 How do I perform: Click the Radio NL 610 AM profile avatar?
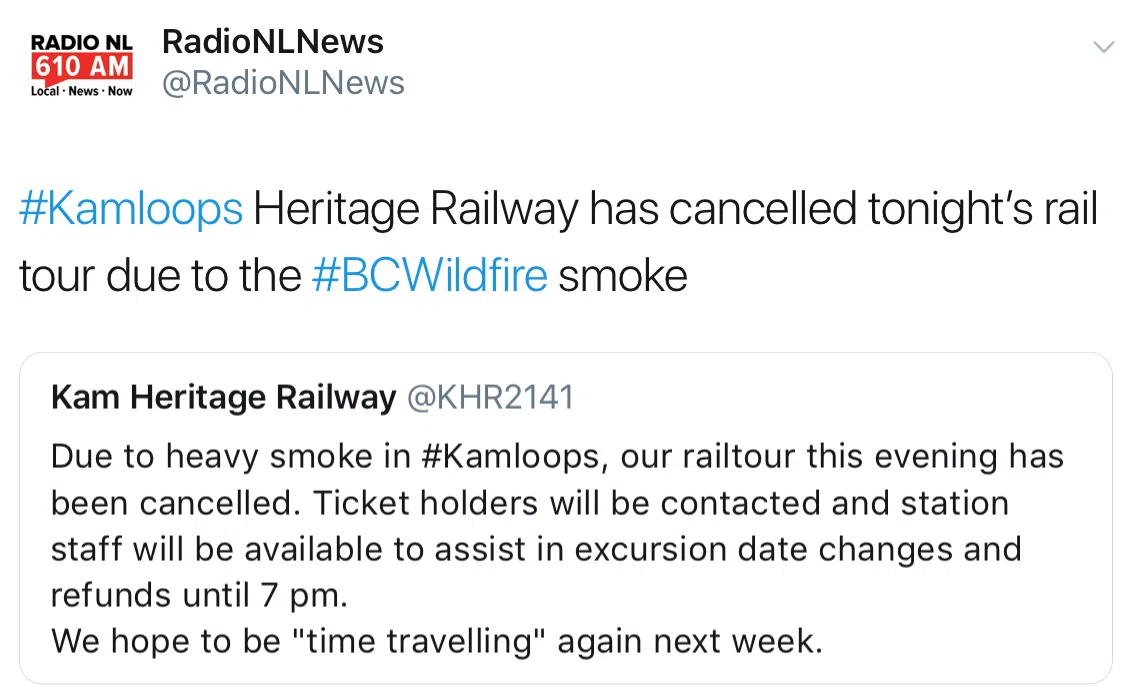(x=82, y=63)
